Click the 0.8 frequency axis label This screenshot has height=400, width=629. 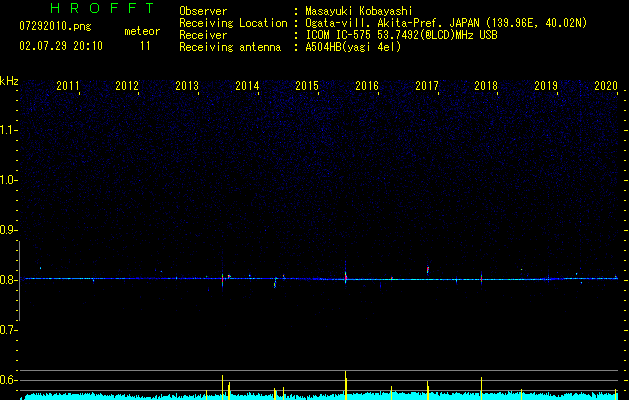coord(8,280)
